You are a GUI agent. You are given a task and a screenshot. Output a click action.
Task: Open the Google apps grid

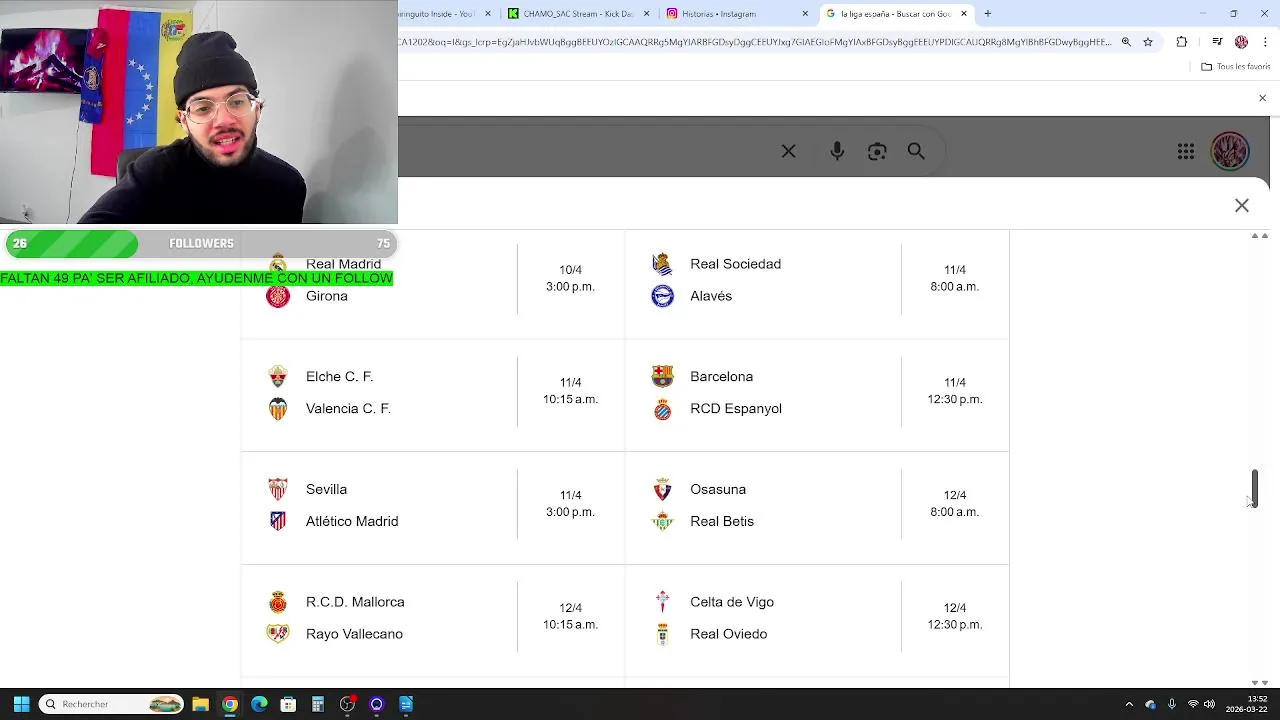pyautogui.click(x=1186, y=151)
